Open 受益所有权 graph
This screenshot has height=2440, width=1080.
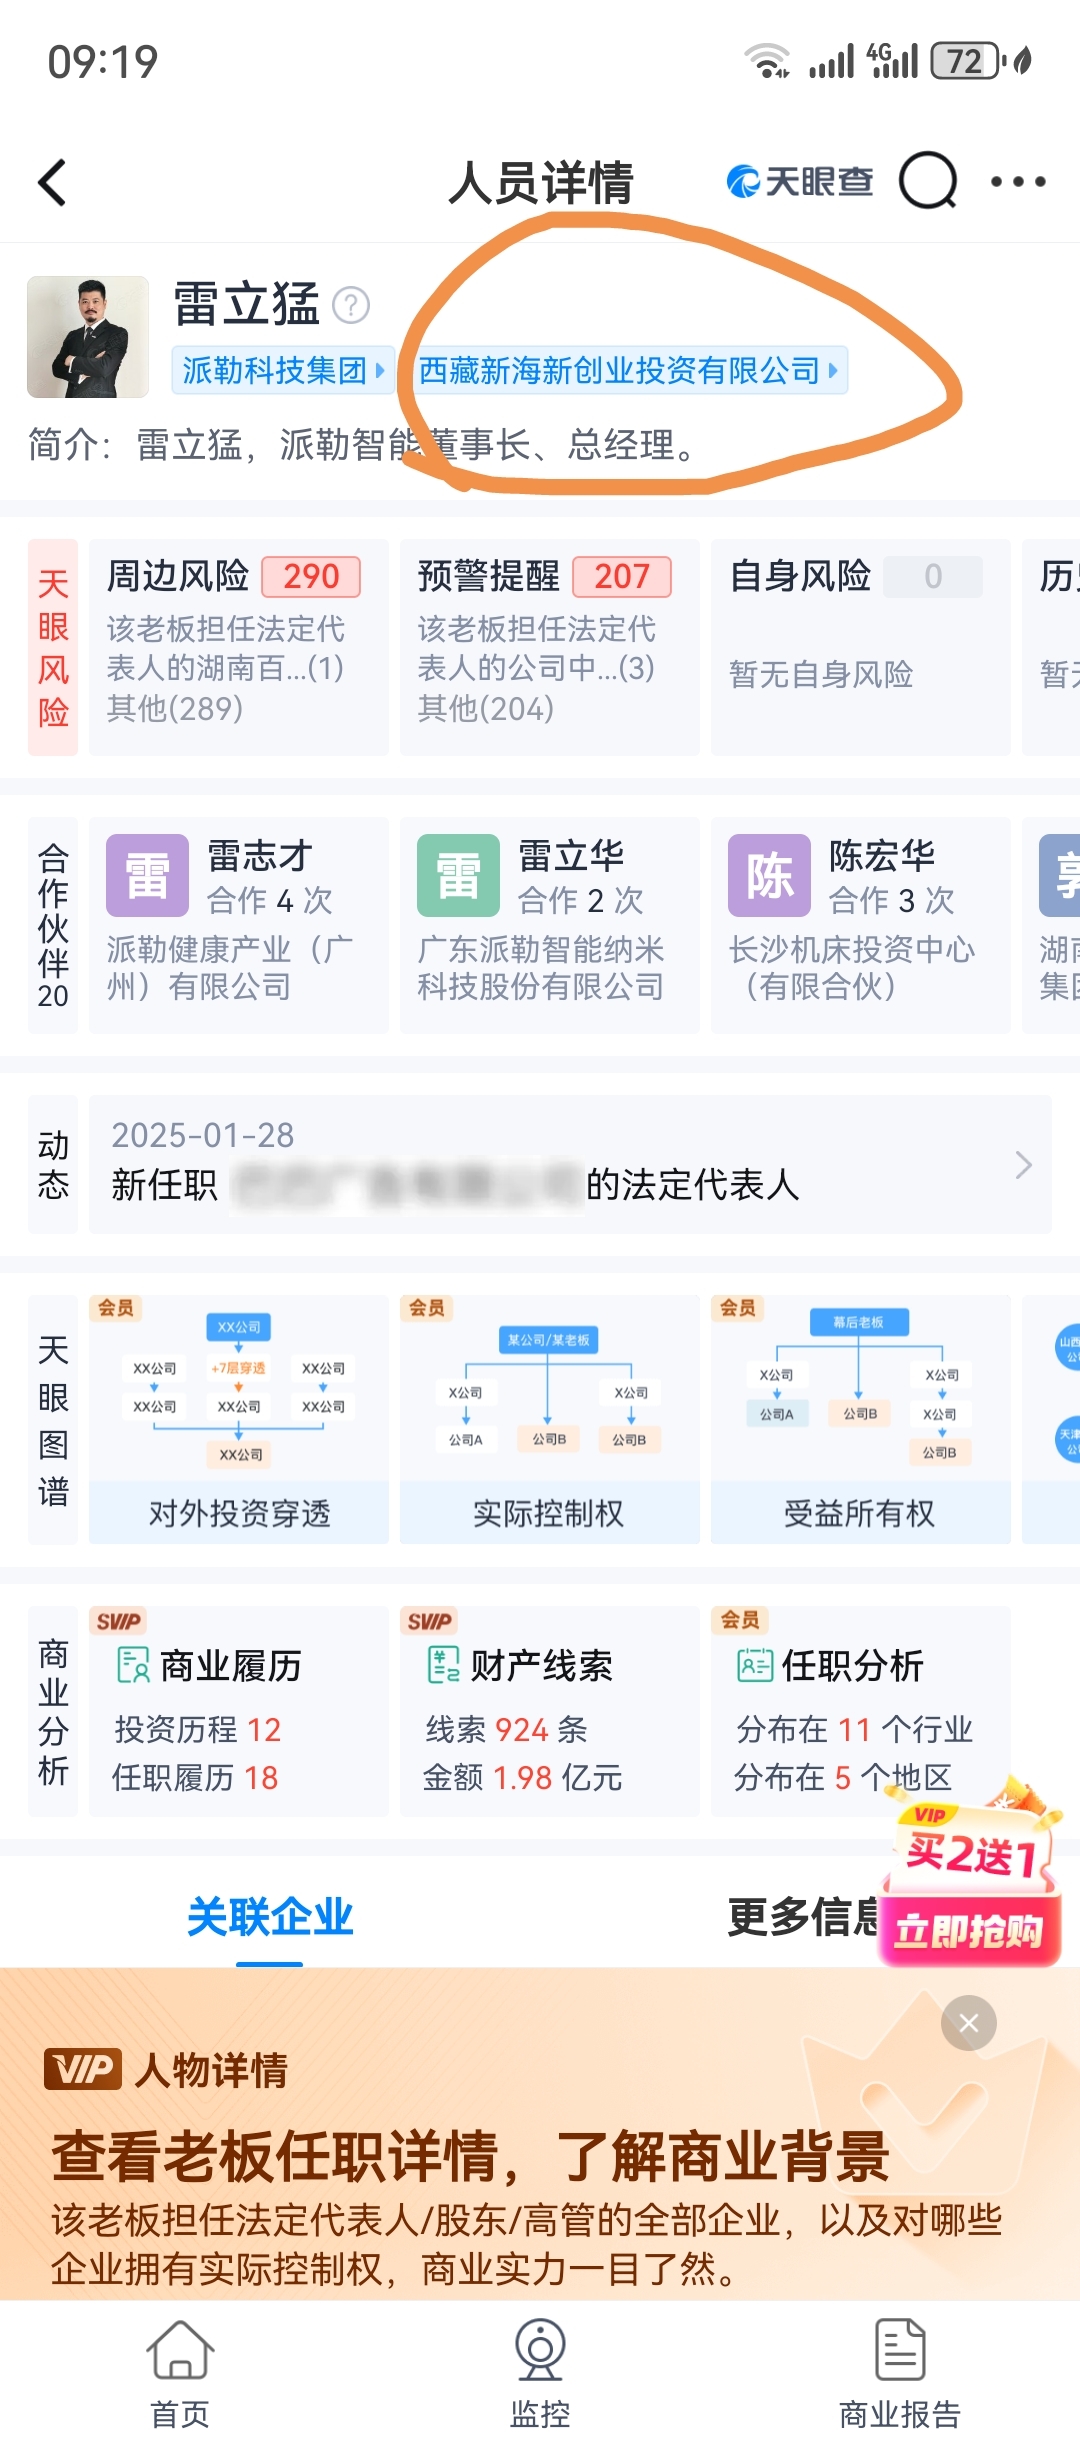861,1420
